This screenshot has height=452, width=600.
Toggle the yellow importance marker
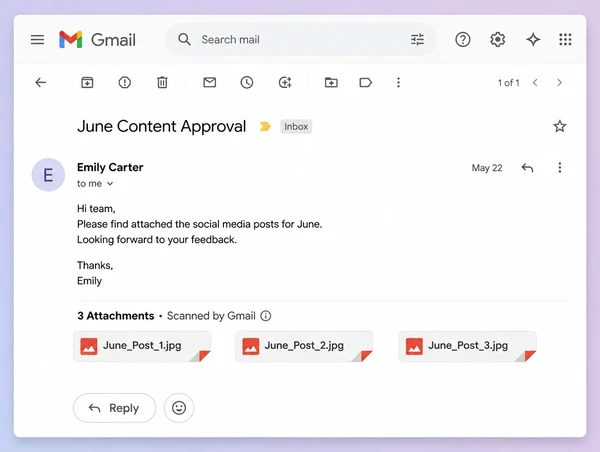coord(265,126)
